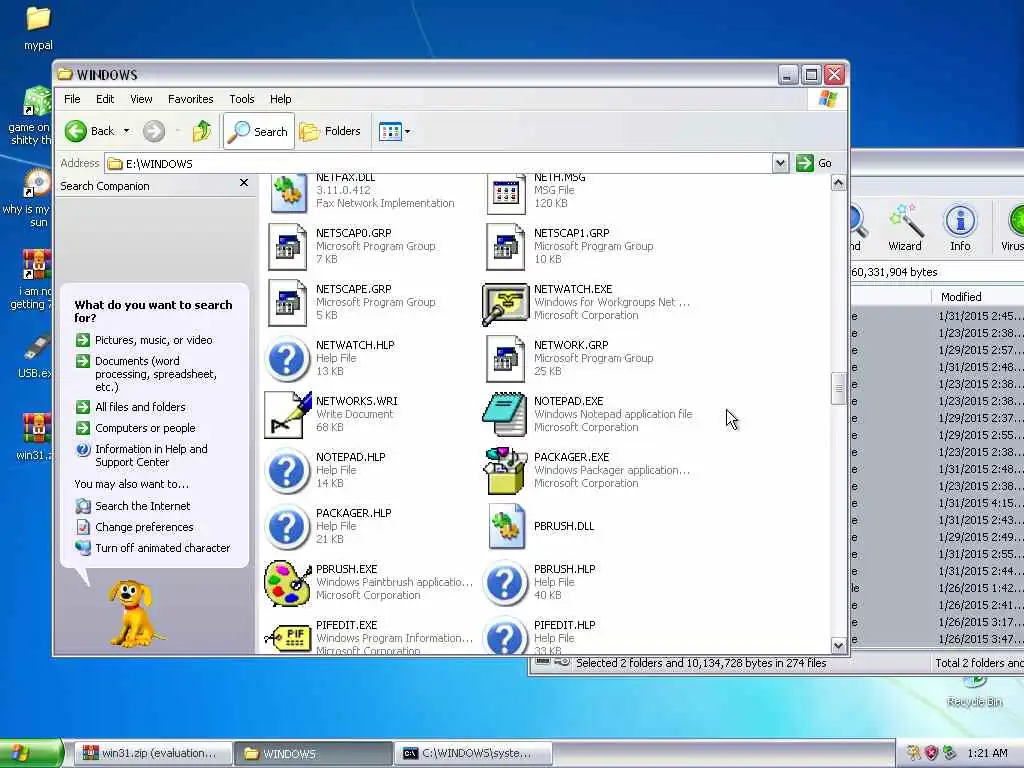
Task: Select the PACKAGER.EXE icon
Action: (x=505, y=470)
